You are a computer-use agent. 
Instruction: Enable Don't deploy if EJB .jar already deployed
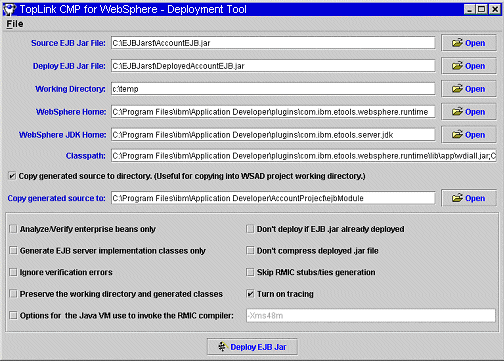pyautogui.click(x=250, y=229)
